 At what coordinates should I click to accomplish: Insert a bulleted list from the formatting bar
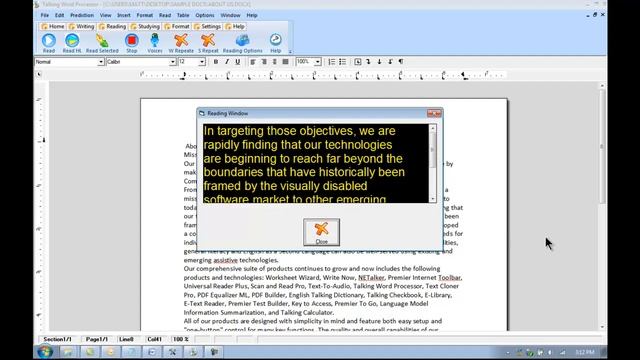[x=342, y=62]
